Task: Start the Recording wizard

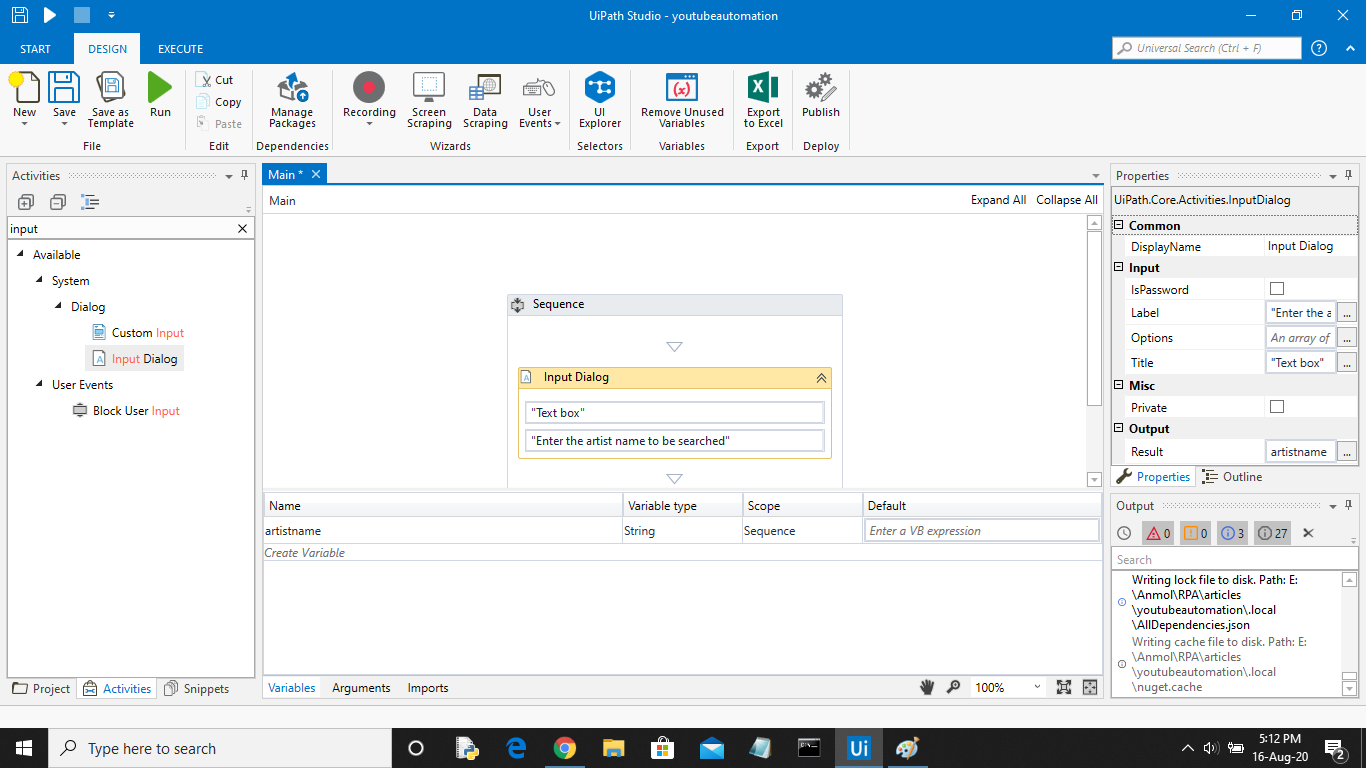Action: 369,98
